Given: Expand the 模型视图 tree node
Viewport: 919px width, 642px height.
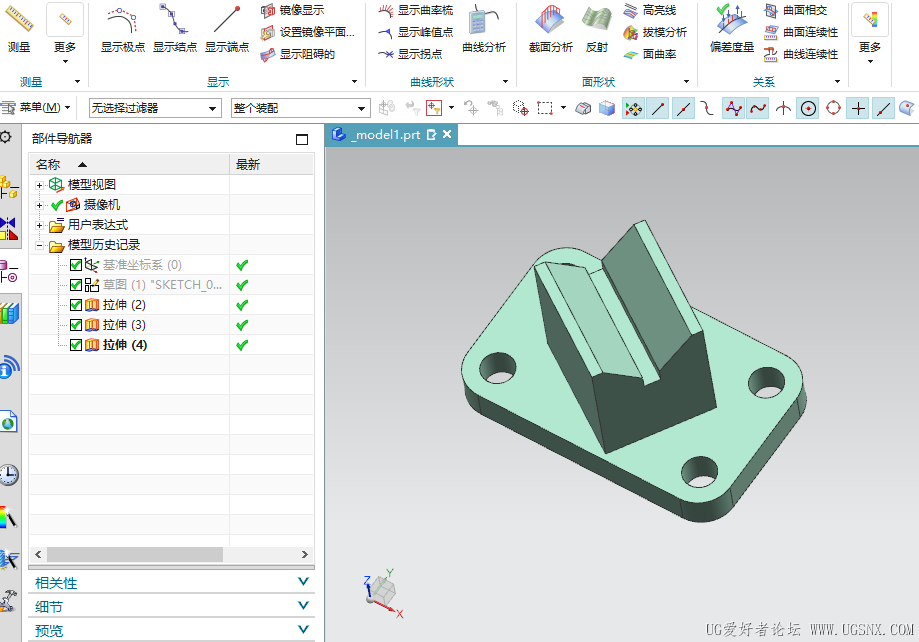Looking at the screenshot, I should pos(39,185).
